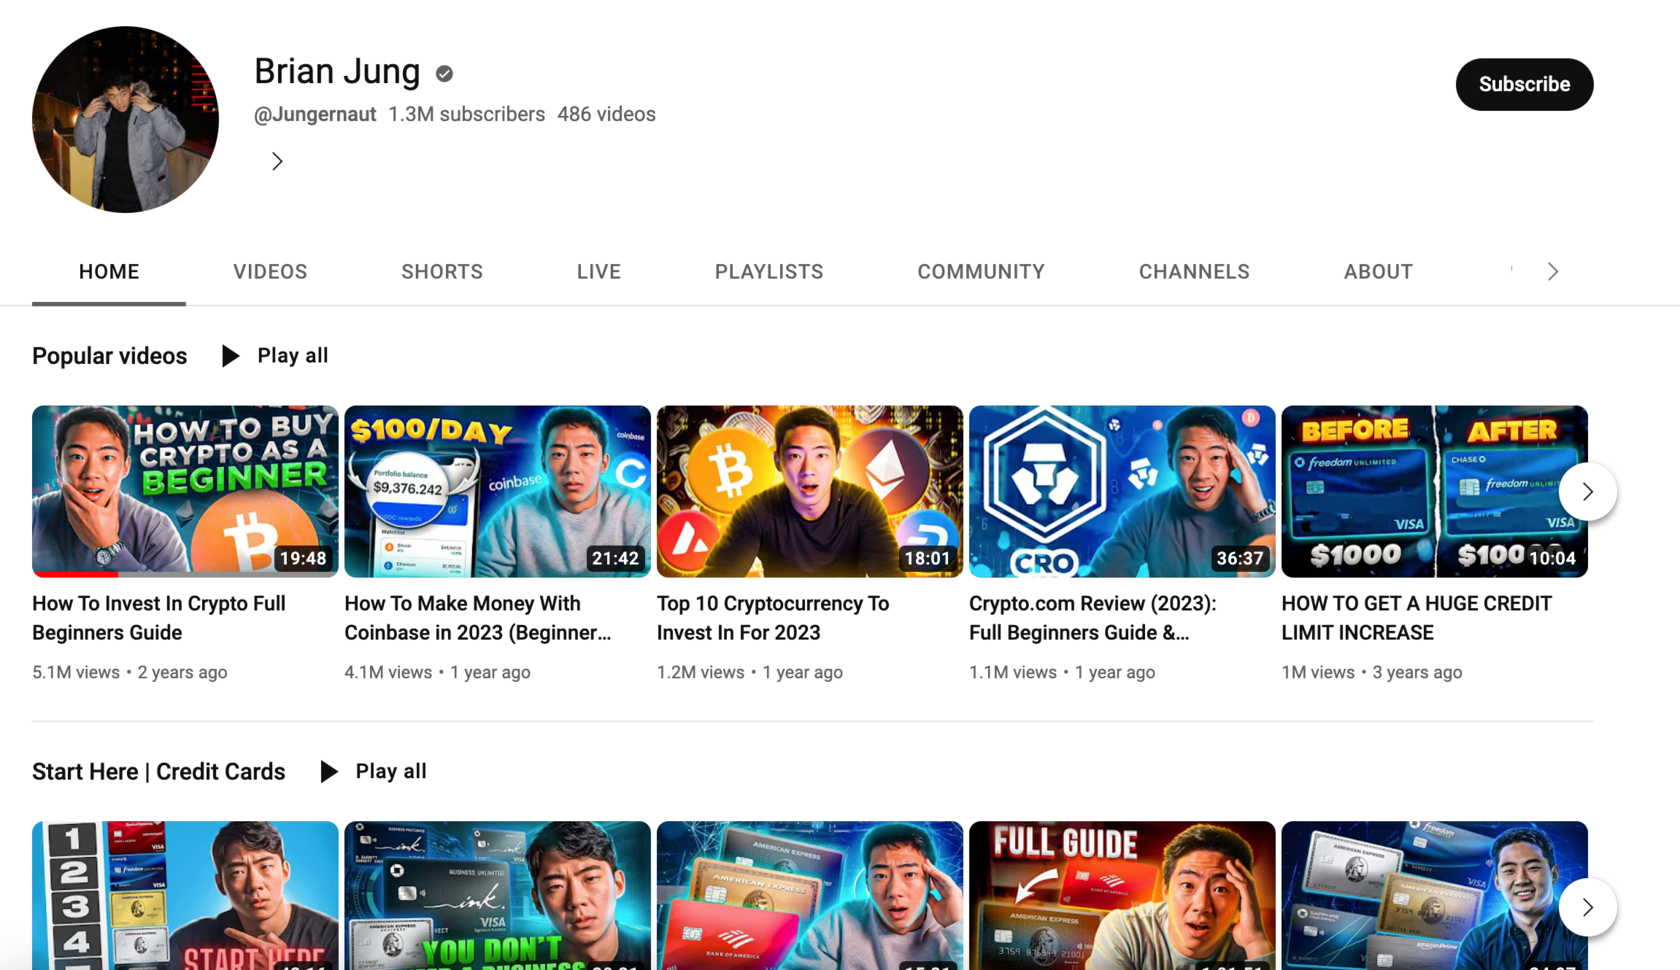Open Brian Jung's round profile picture

125,119
